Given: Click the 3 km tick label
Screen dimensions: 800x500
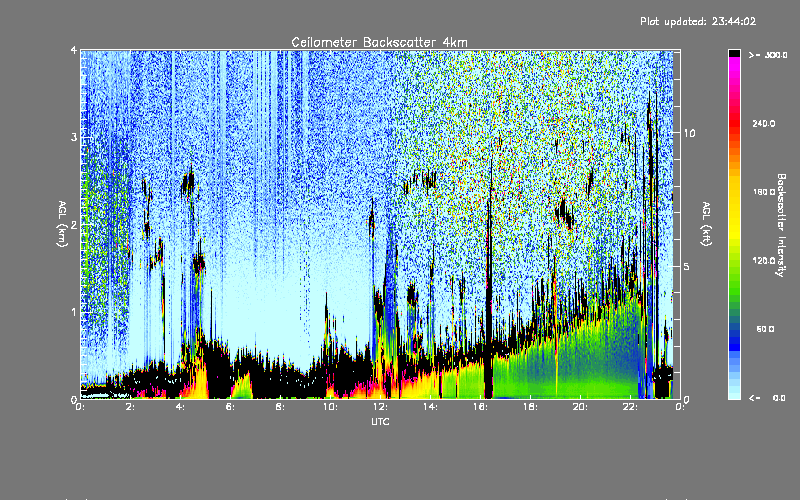Looking at the screenshot, I should click(x=74, y=137).
